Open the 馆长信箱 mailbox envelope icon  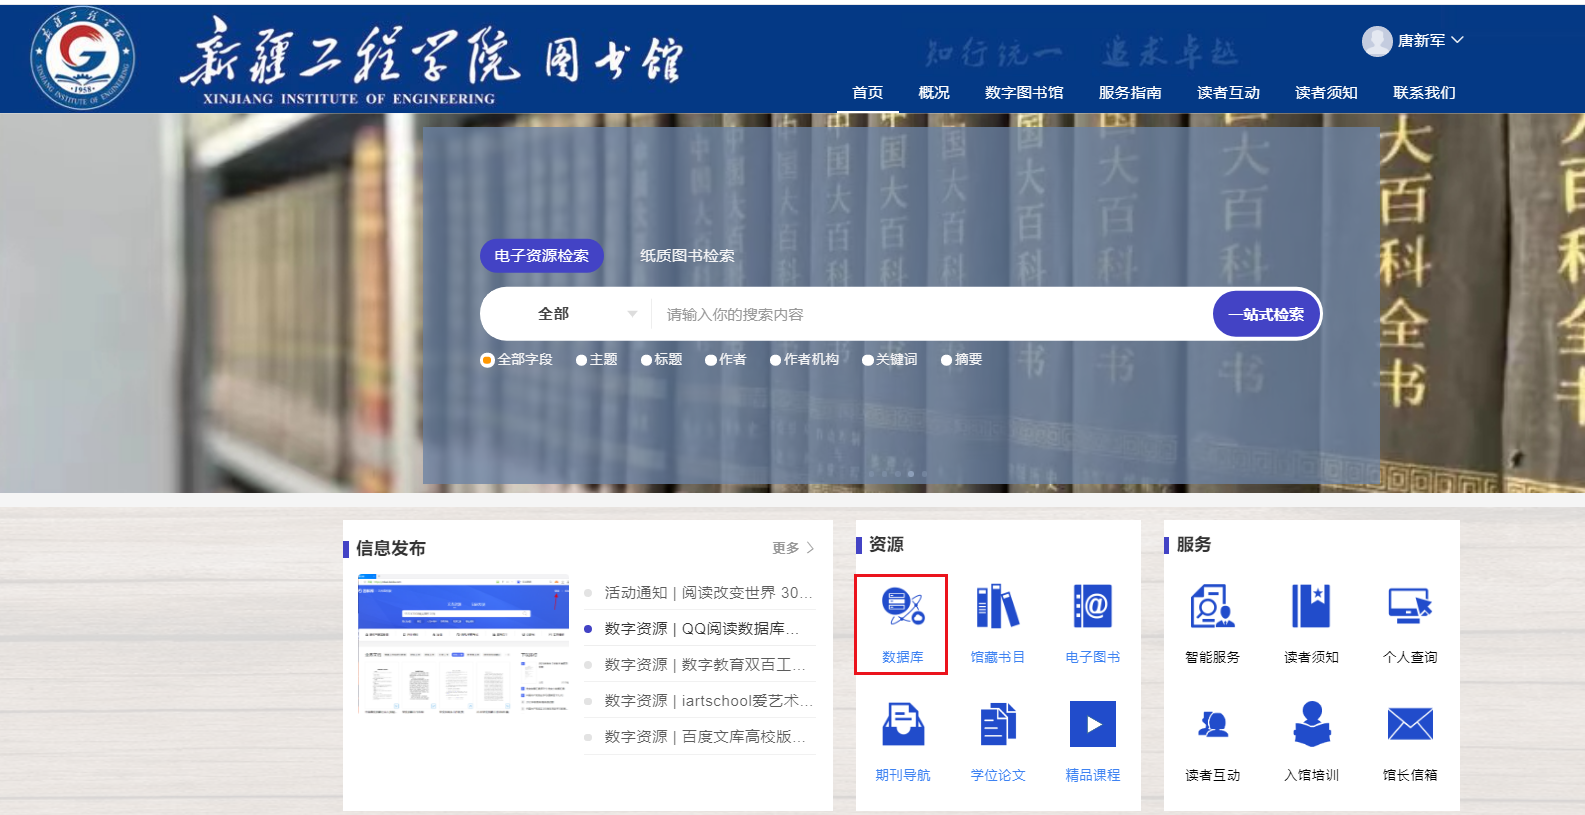1410,724
